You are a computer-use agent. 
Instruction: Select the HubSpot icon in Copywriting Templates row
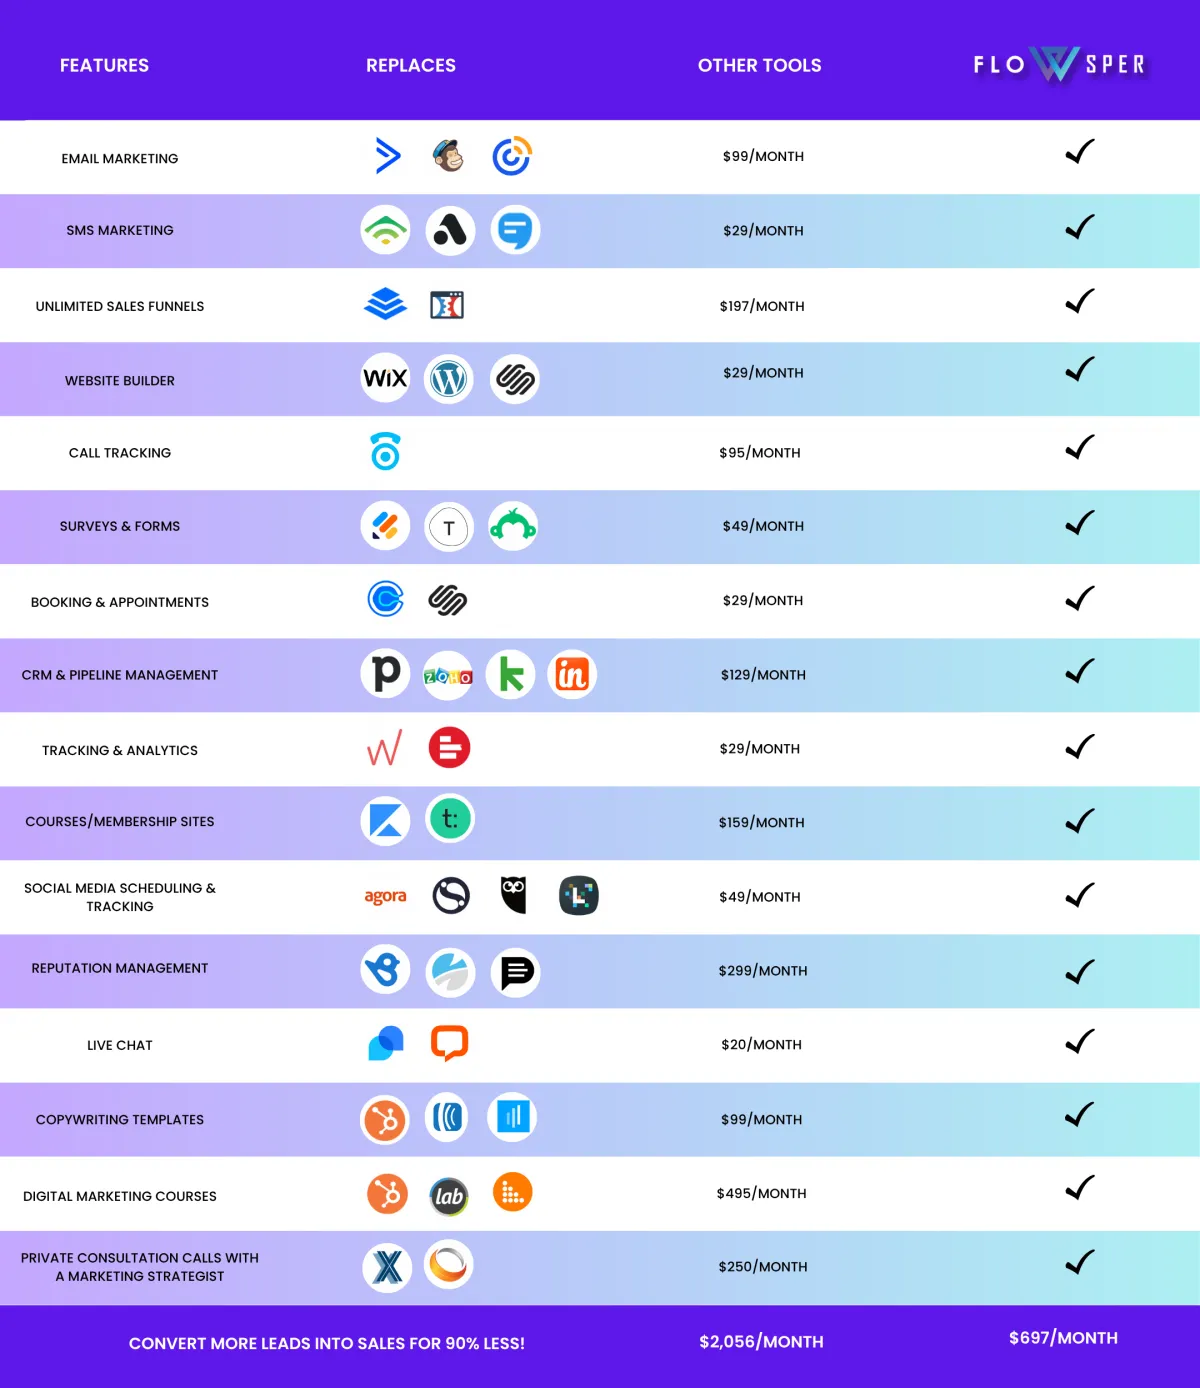pyautogui.click(x=385, y=1120)
